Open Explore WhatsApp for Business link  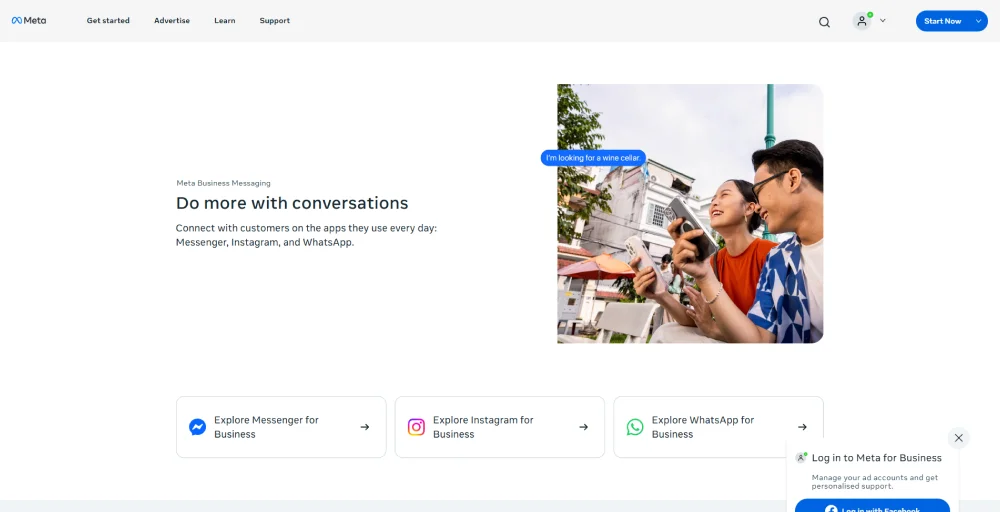(718, 427)
